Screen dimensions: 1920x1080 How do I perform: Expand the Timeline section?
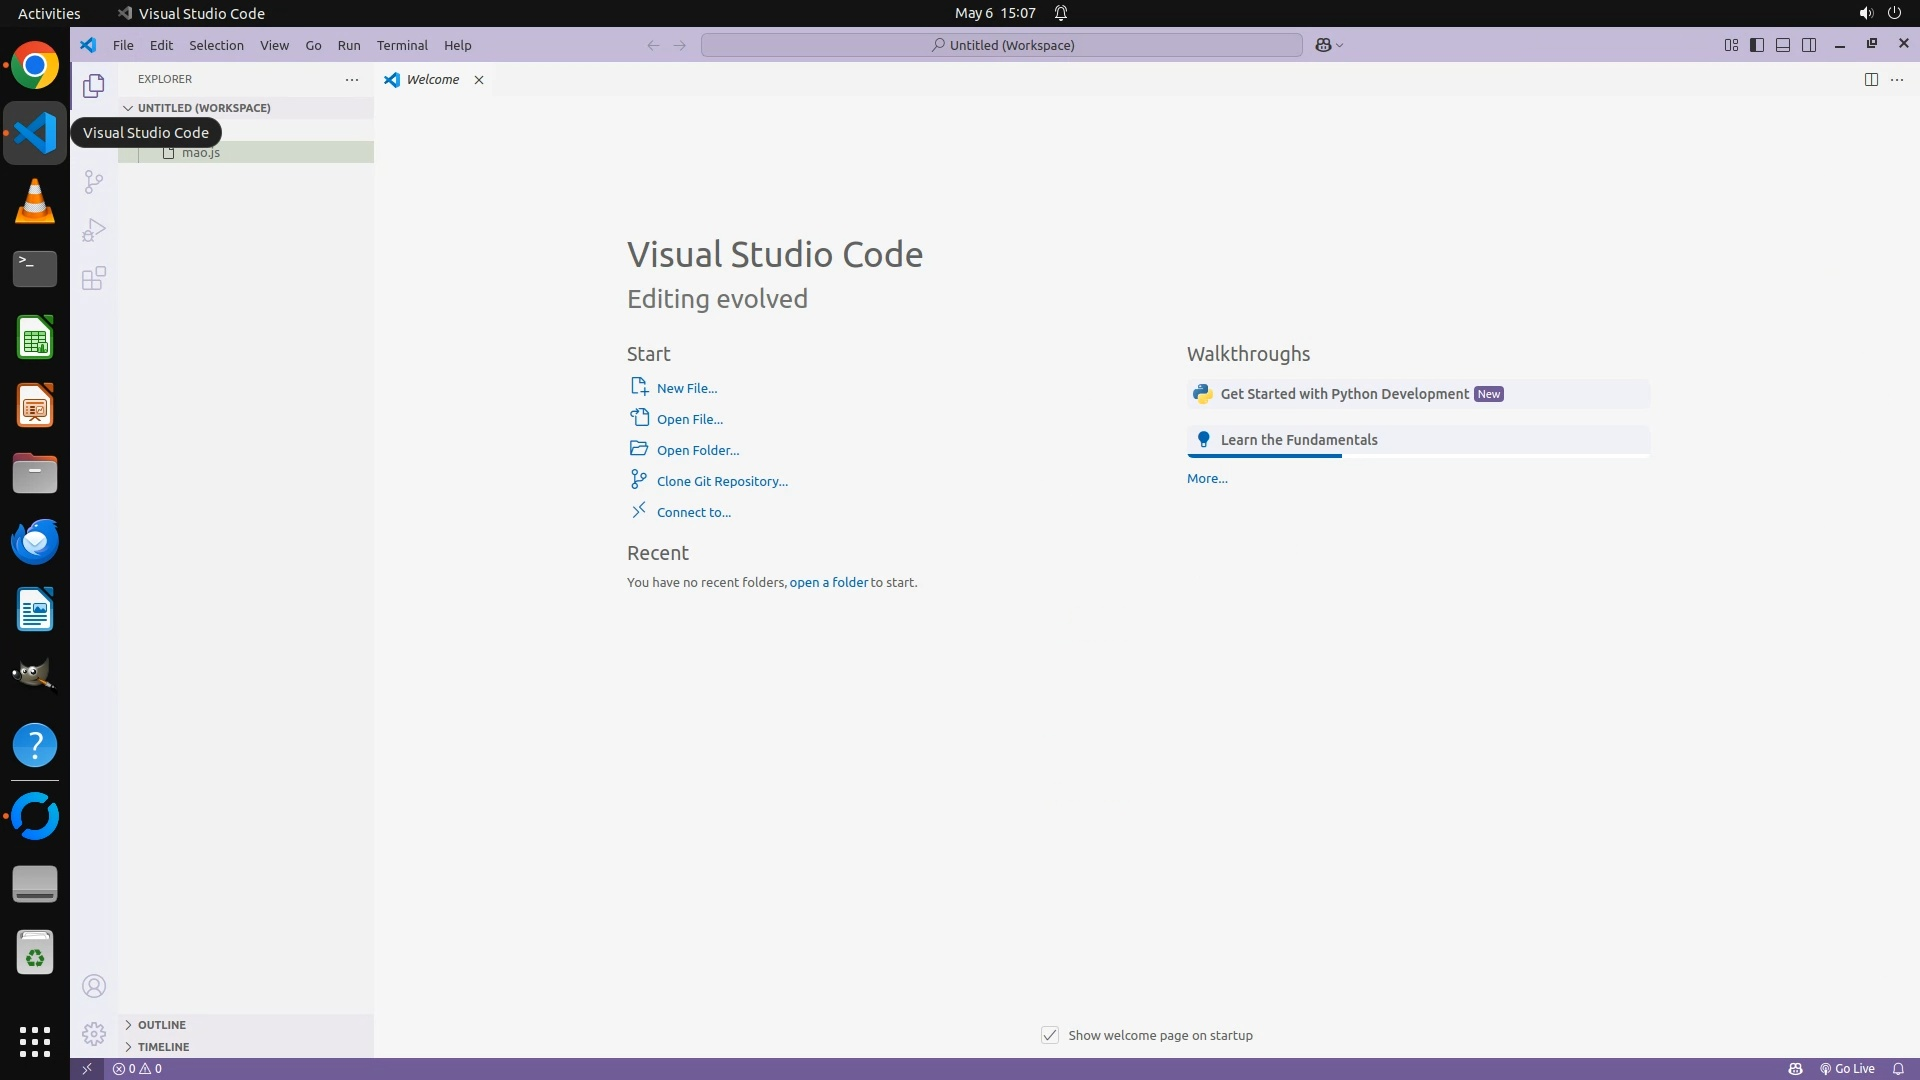[163, 1046]
